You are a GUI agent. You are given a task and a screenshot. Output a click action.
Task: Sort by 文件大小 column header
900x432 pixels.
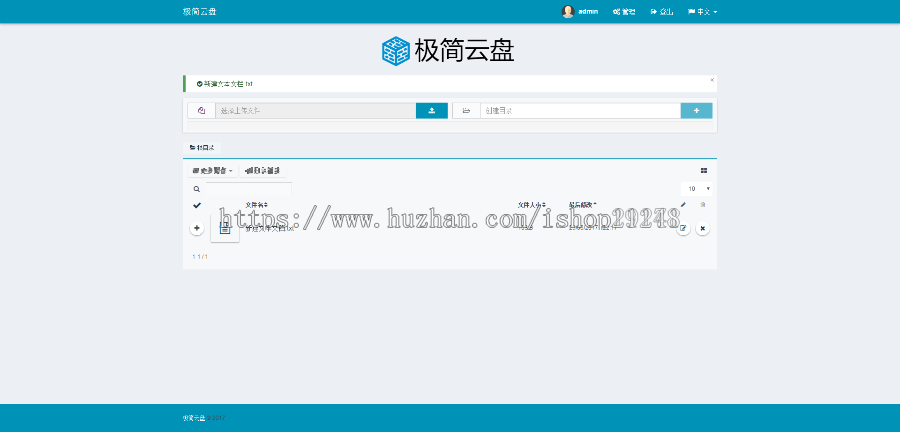click(x=532, y=205)
